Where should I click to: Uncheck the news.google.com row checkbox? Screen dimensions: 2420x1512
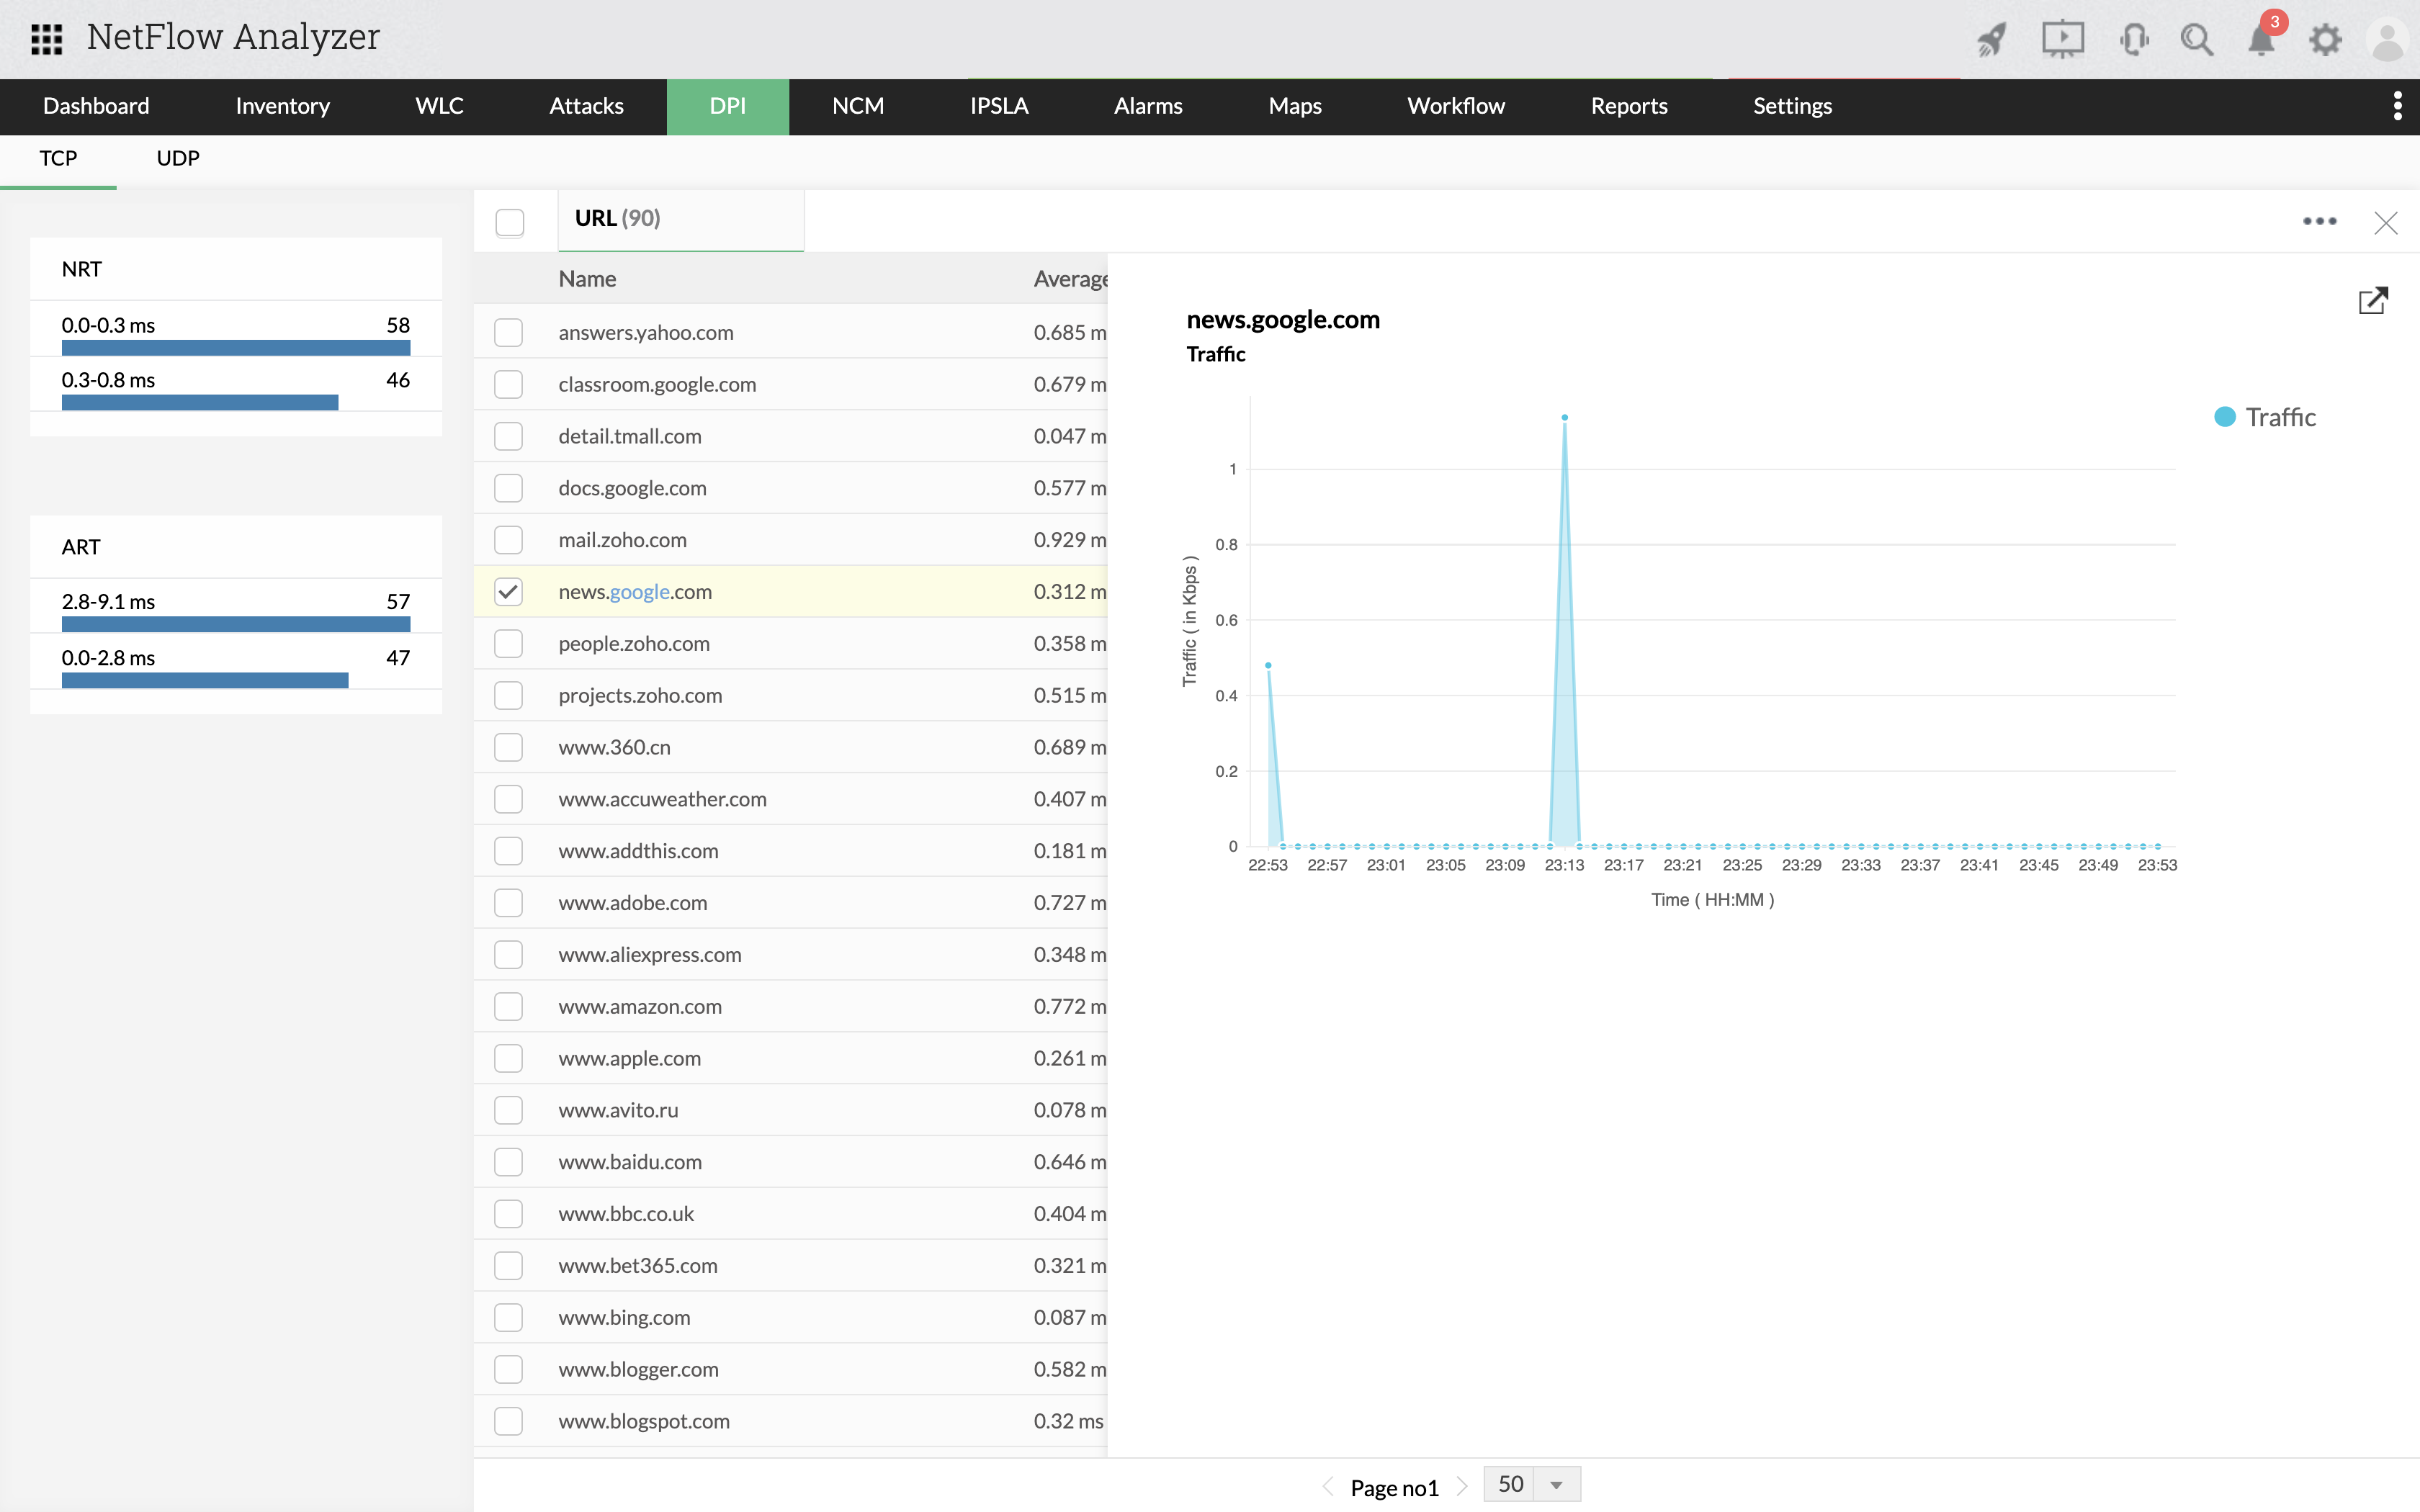pos(510,591)
